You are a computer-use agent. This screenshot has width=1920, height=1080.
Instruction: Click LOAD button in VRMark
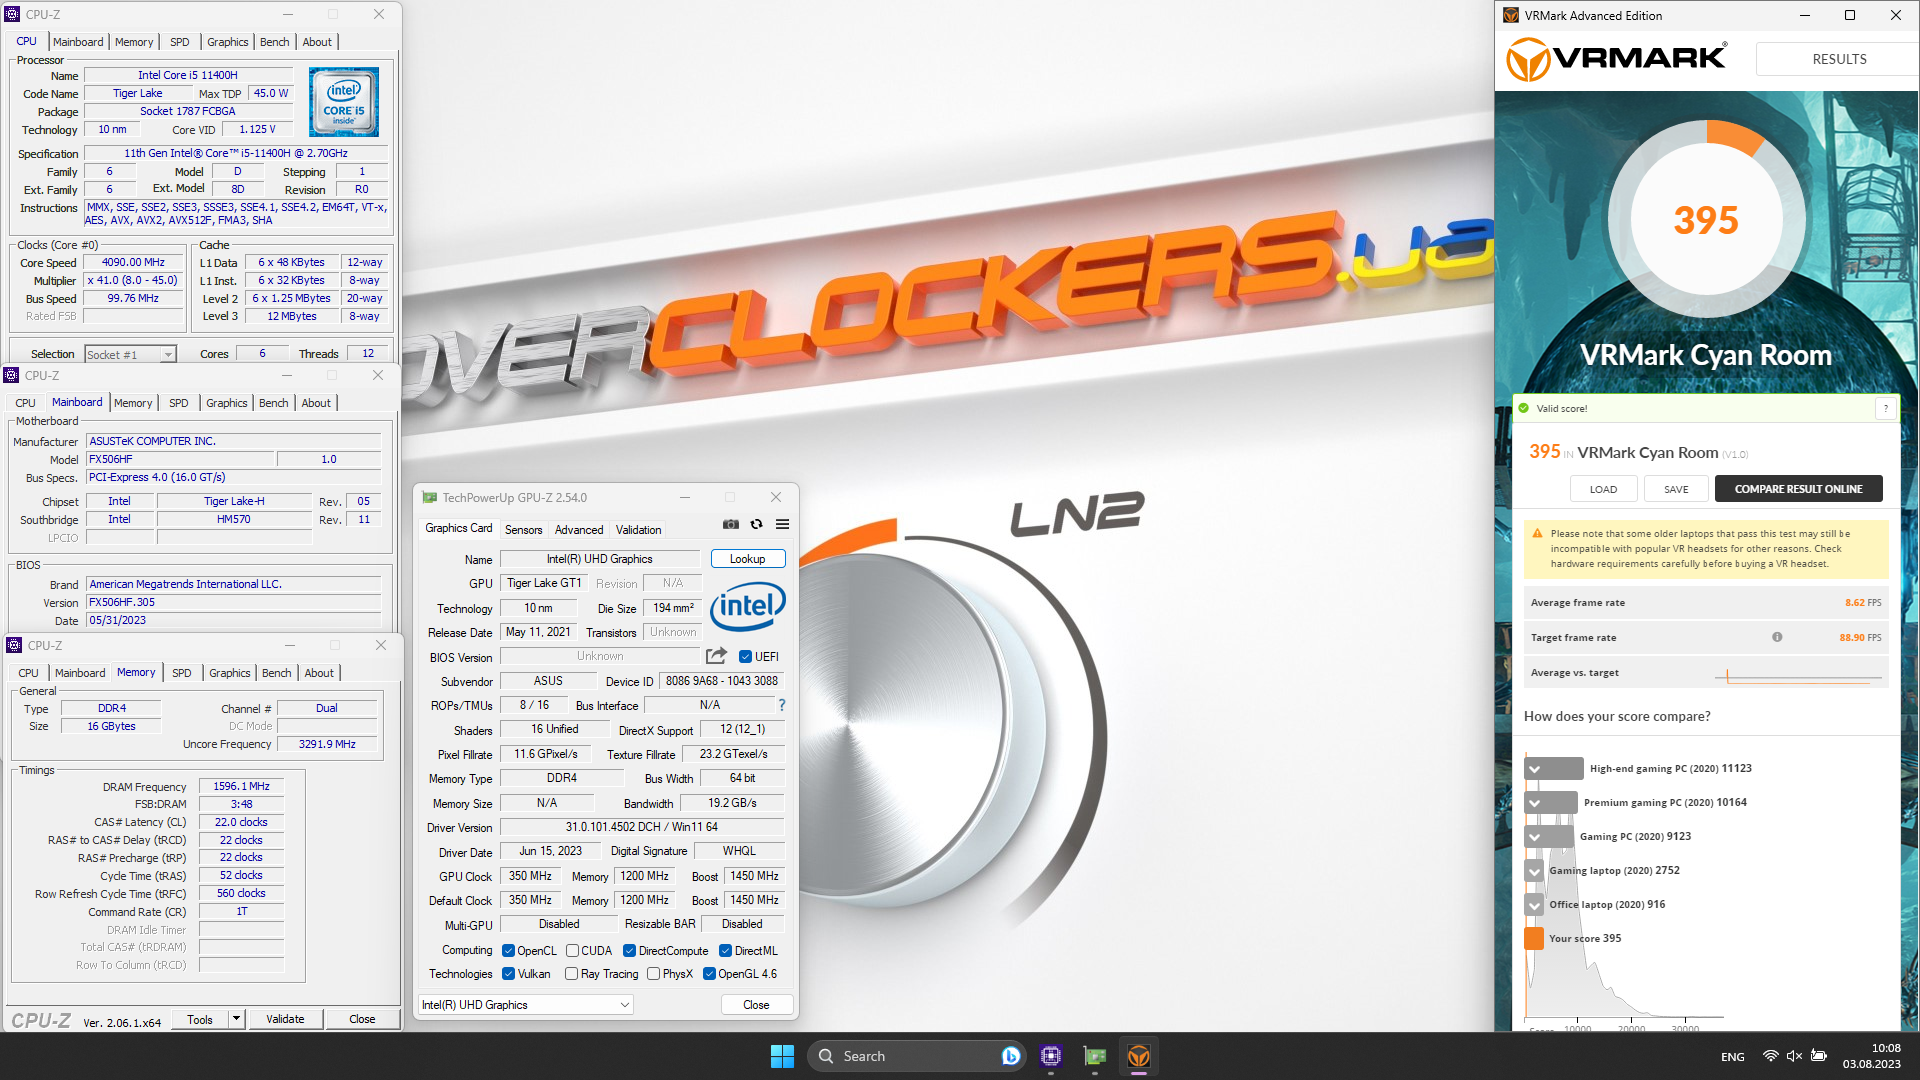coord(1603,489)
